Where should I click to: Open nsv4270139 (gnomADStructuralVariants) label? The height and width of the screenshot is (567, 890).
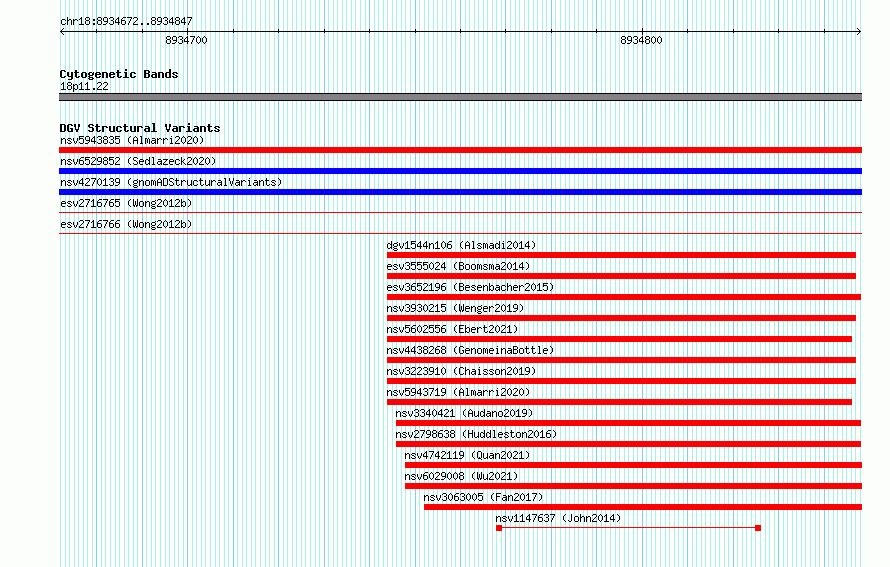pyautogui.click(x=171, y=182)
